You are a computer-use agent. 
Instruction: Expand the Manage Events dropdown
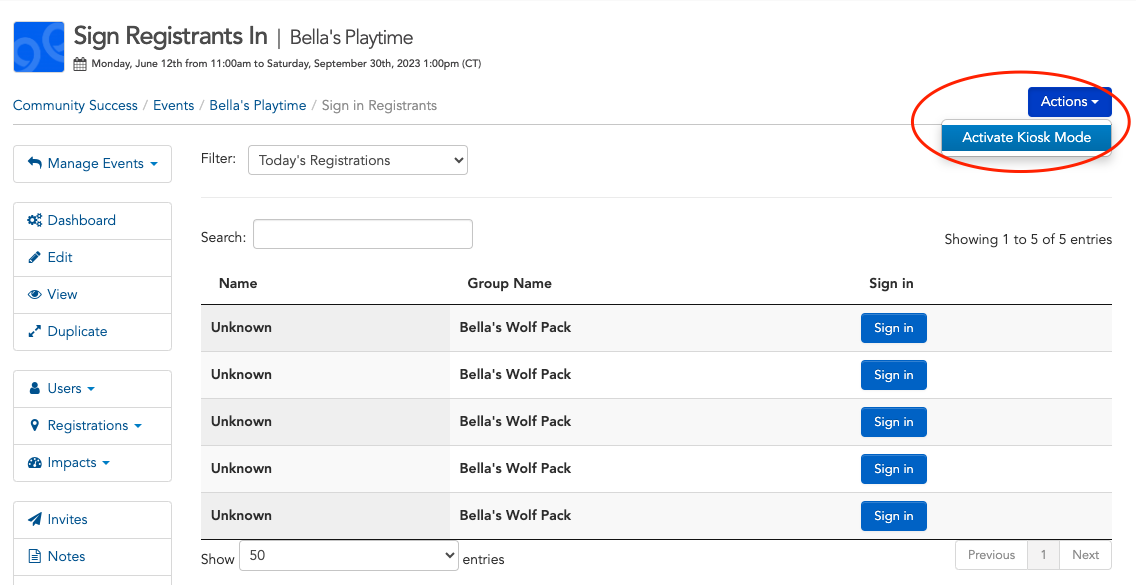[x=93, y=164]
